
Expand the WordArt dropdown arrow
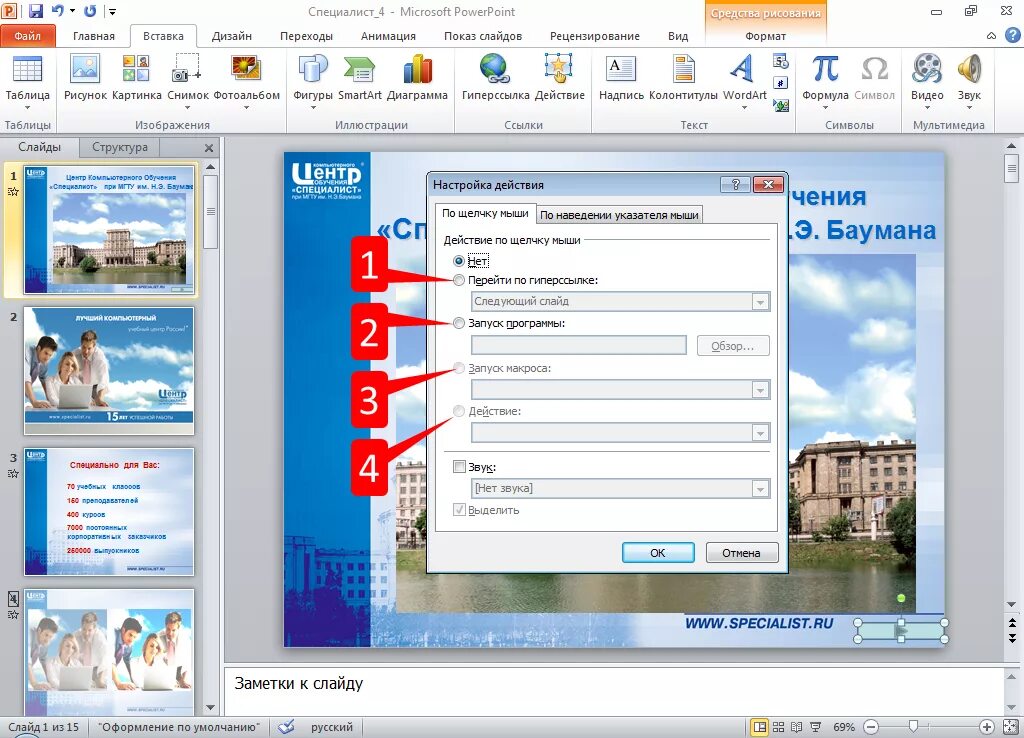click(744, 108)
